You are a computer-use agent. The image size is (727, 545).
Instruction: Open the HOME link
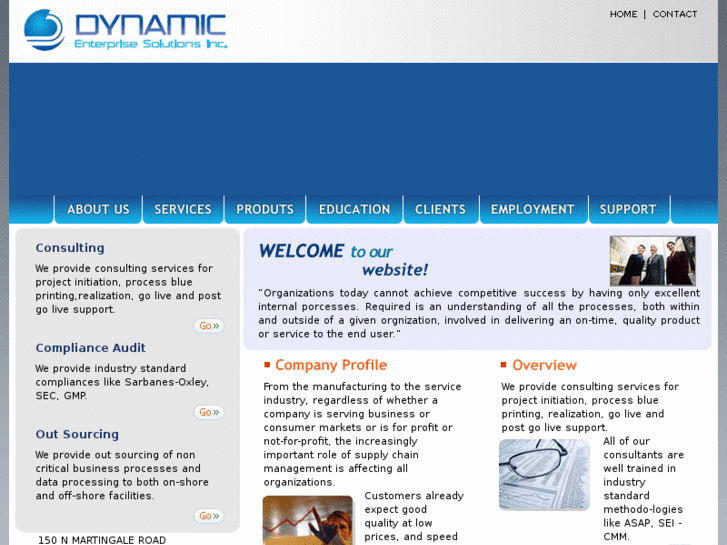[x=623, y=14]
